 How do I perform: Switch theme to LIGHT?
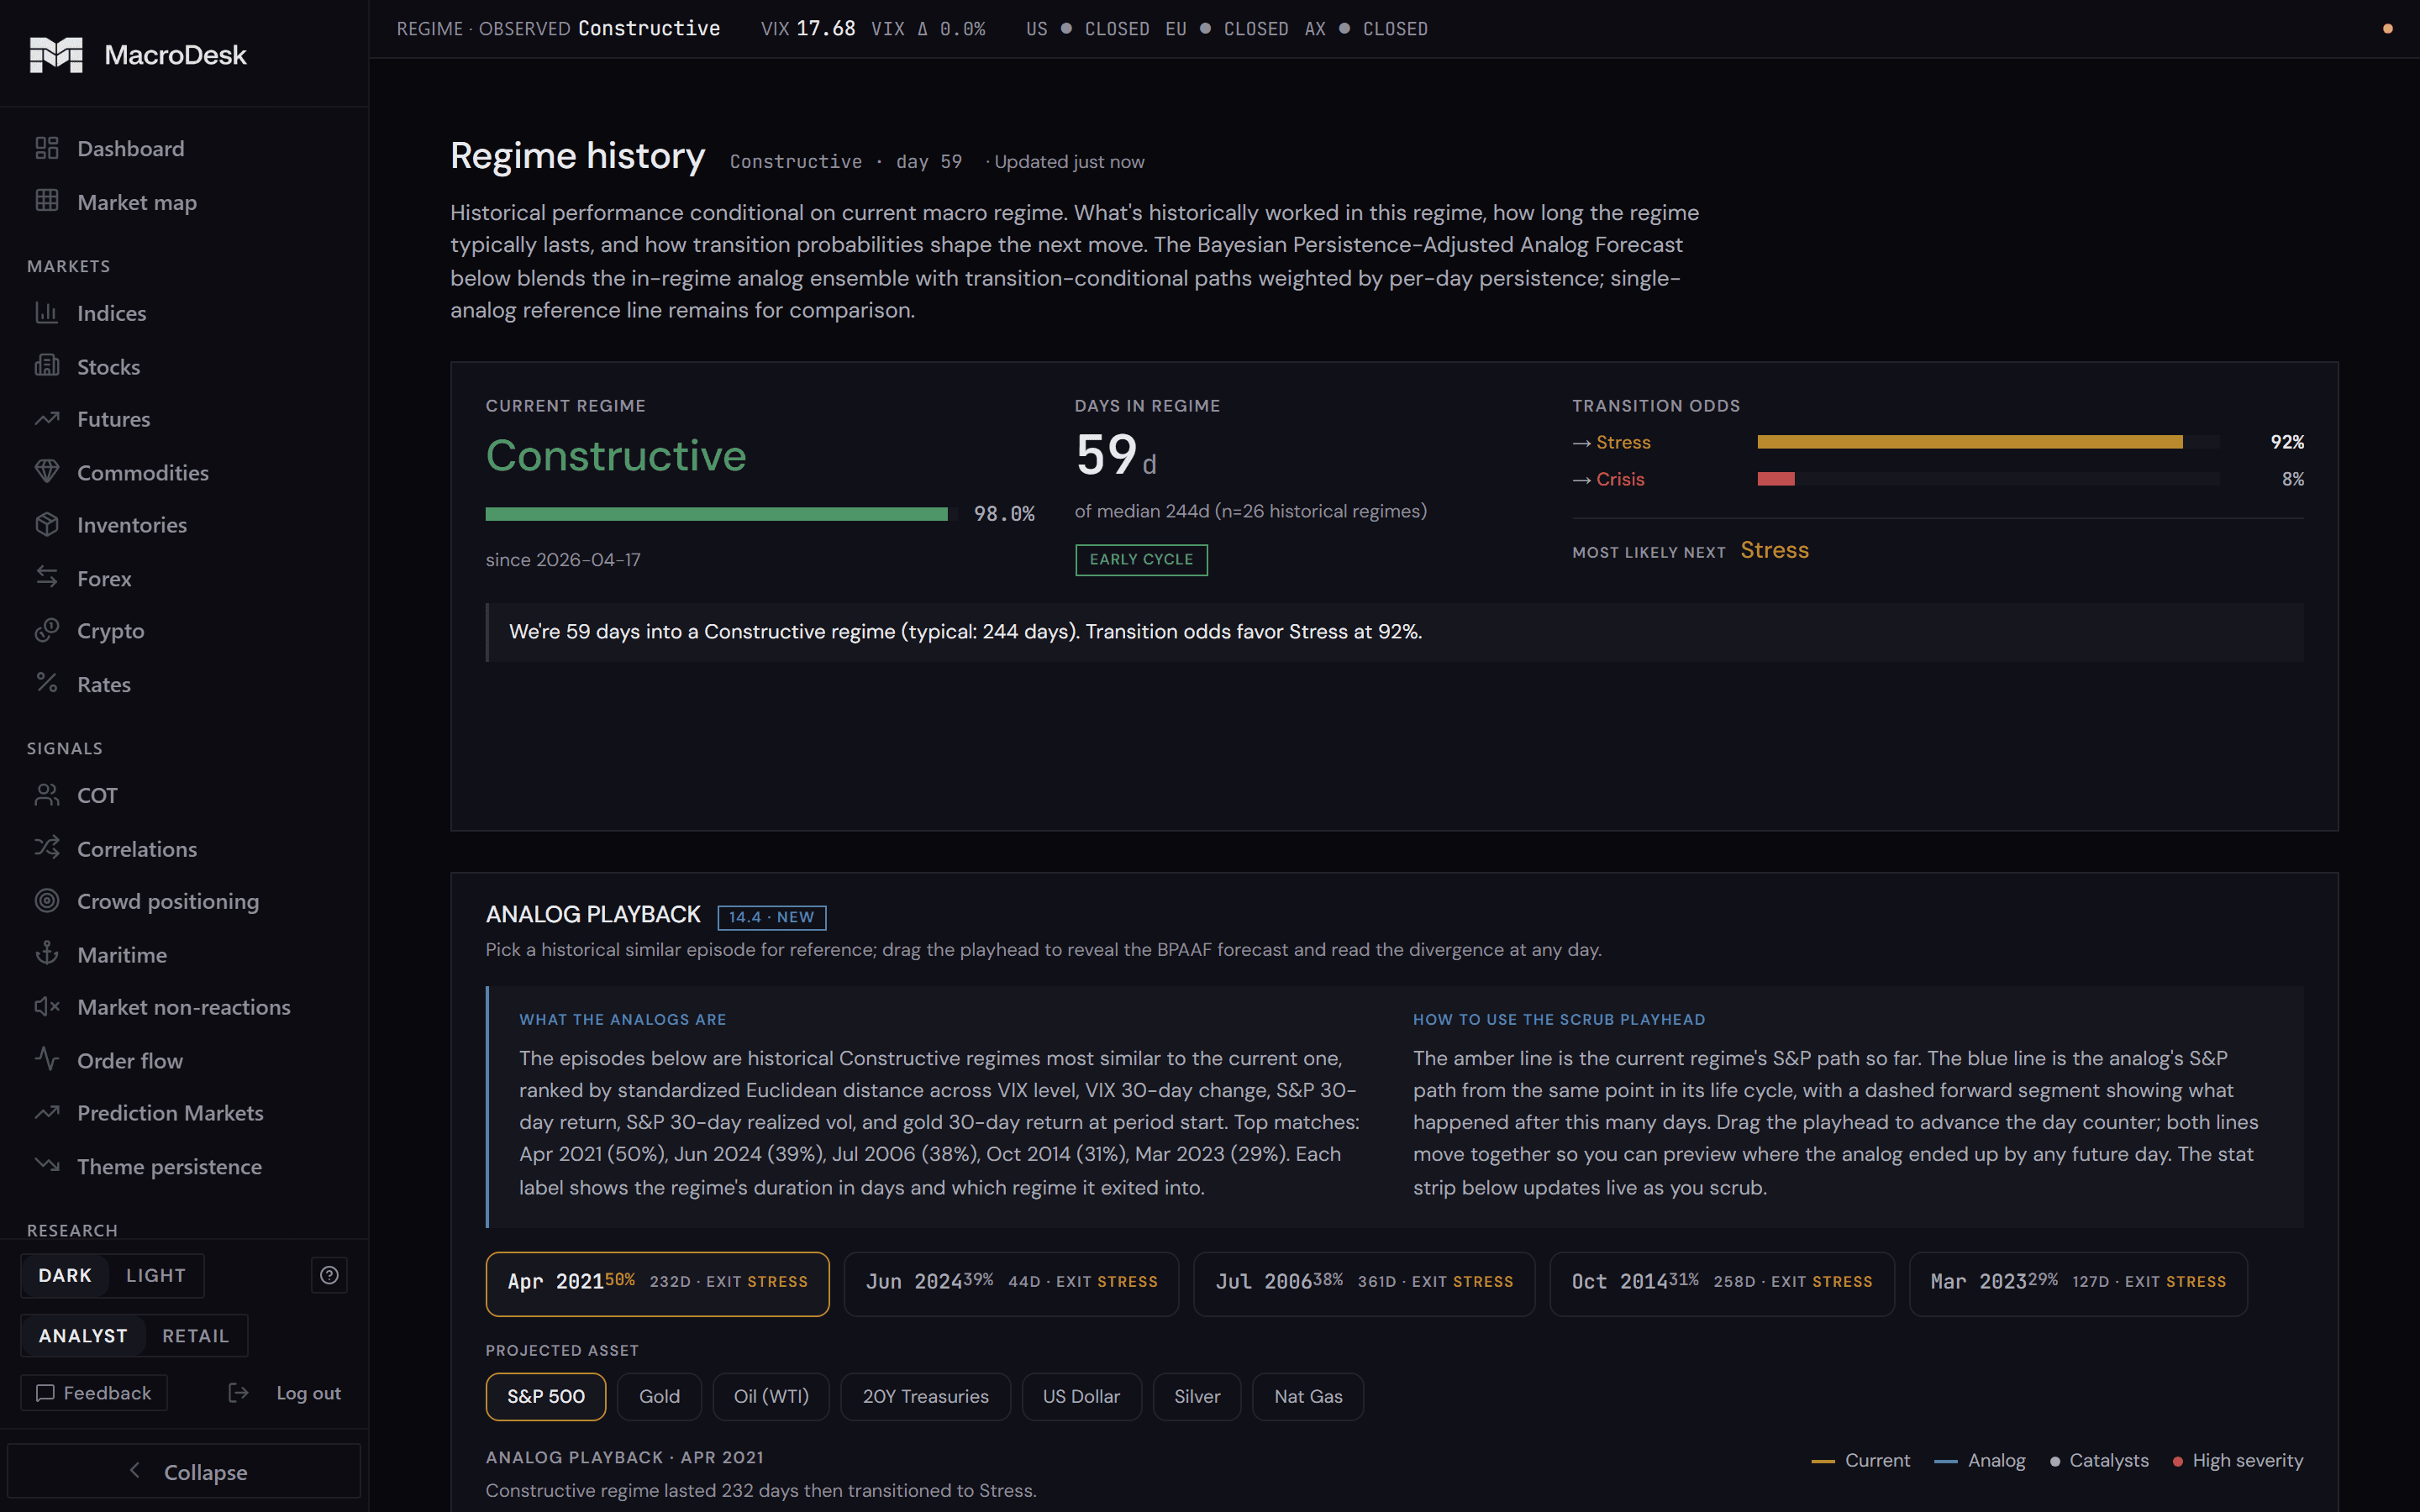(x=156, y=1275)
